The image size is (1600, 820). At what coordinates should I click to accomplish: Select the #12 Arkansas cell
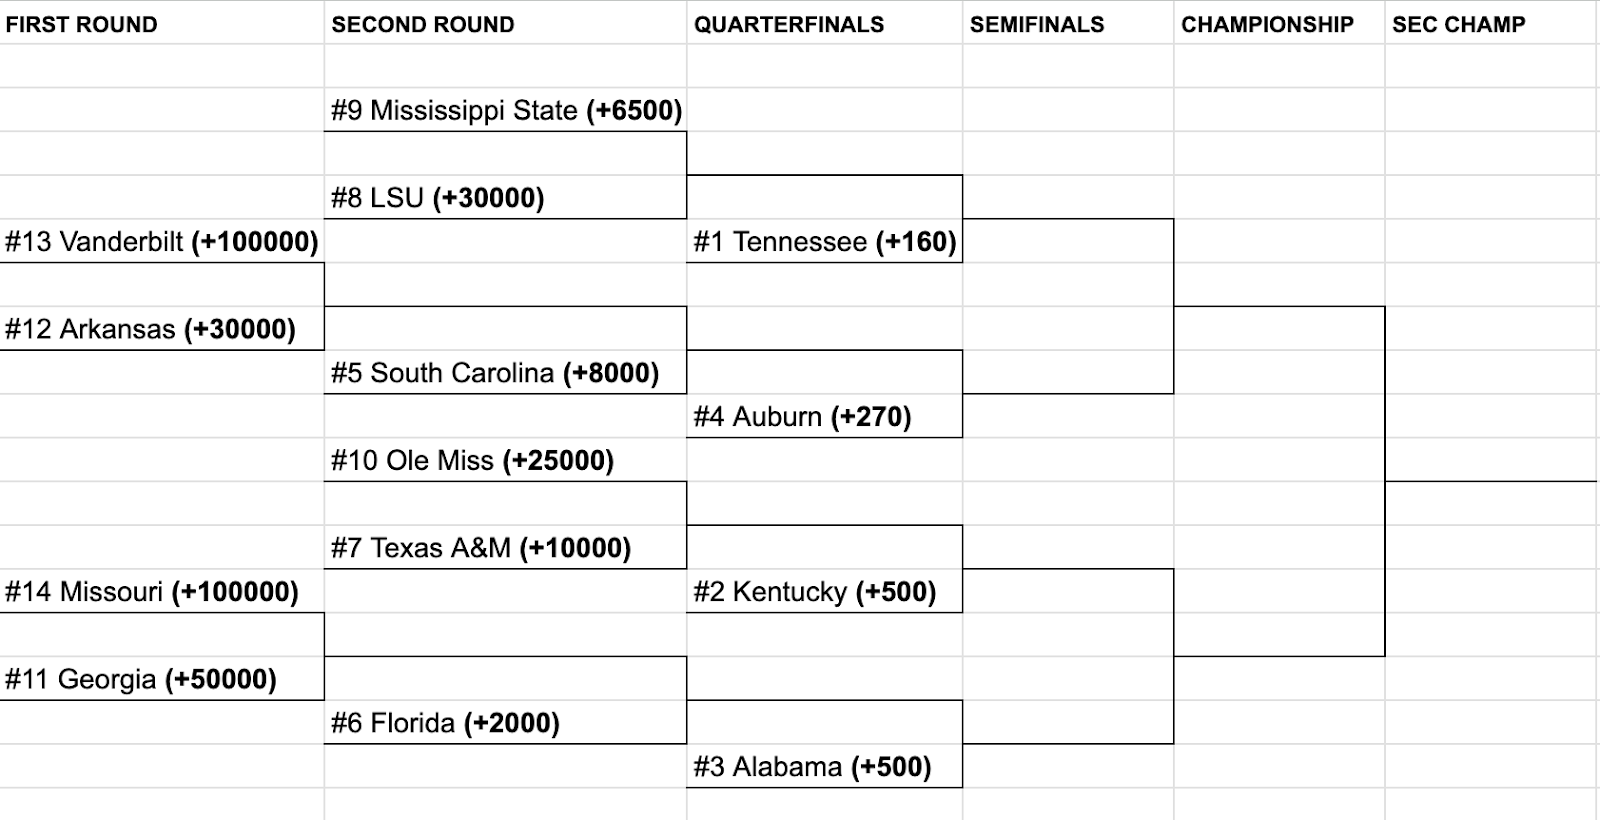(x=162, y=329)
